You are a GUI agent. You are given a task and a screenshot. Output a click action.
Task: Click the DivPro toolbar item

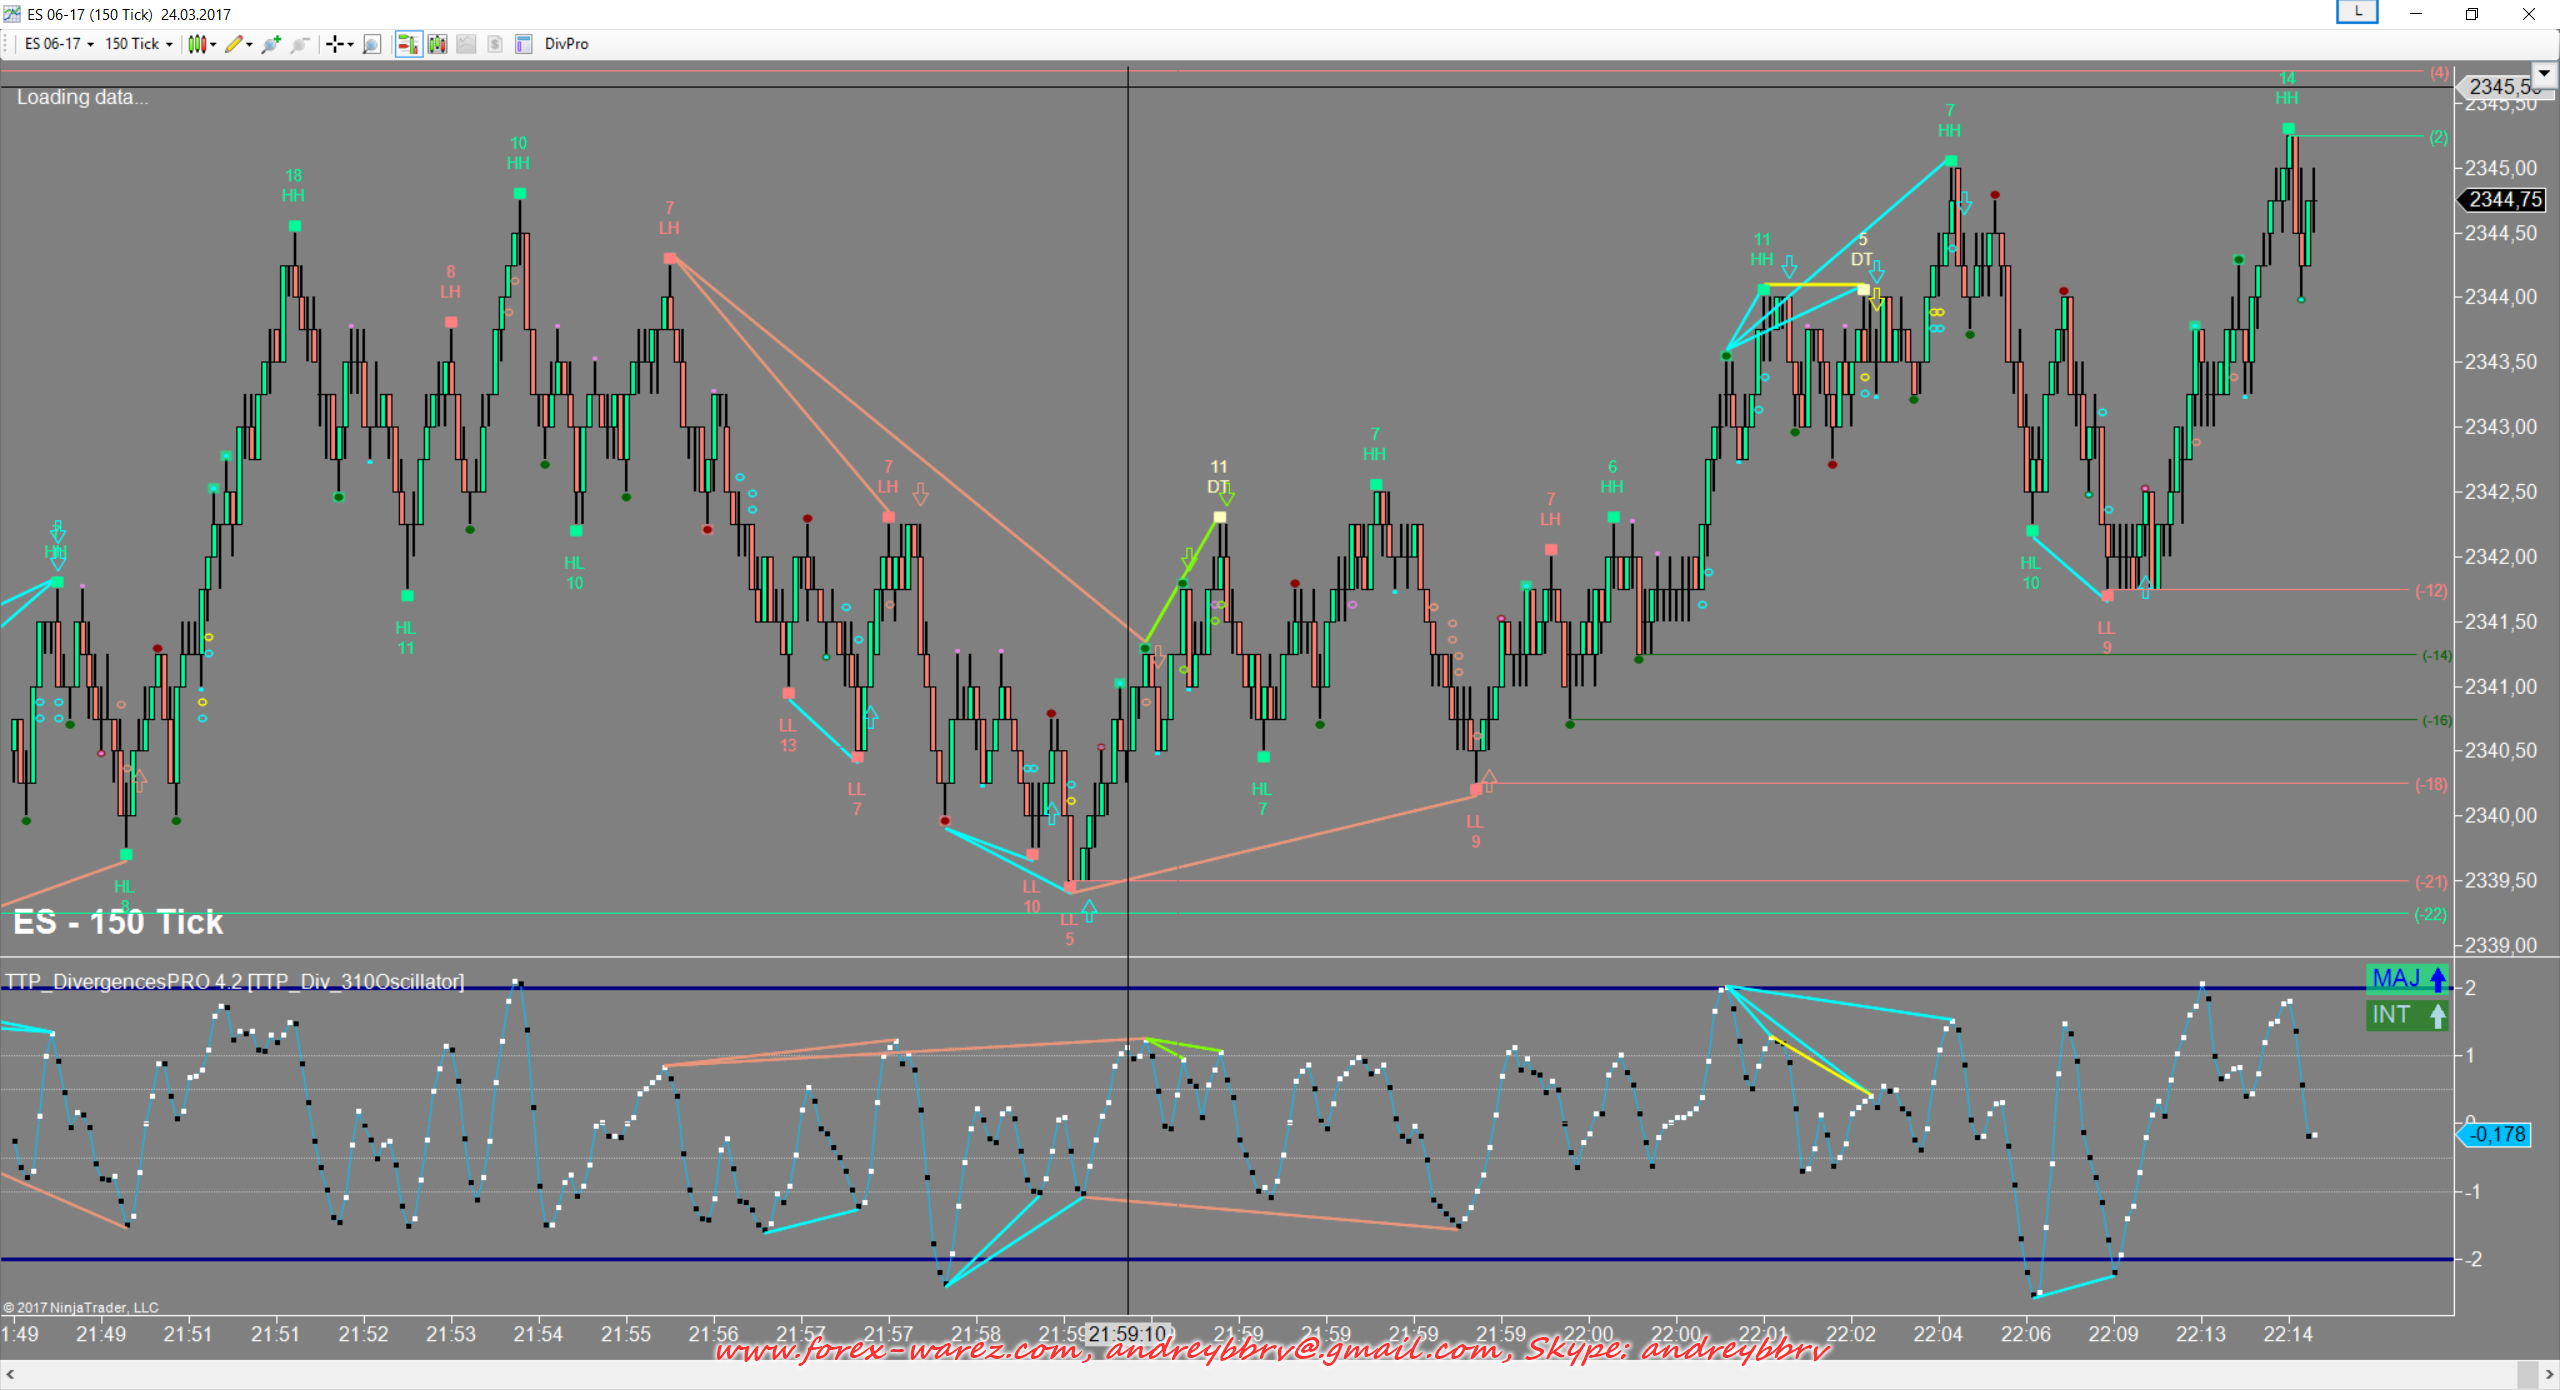click(x=566, y=44)
